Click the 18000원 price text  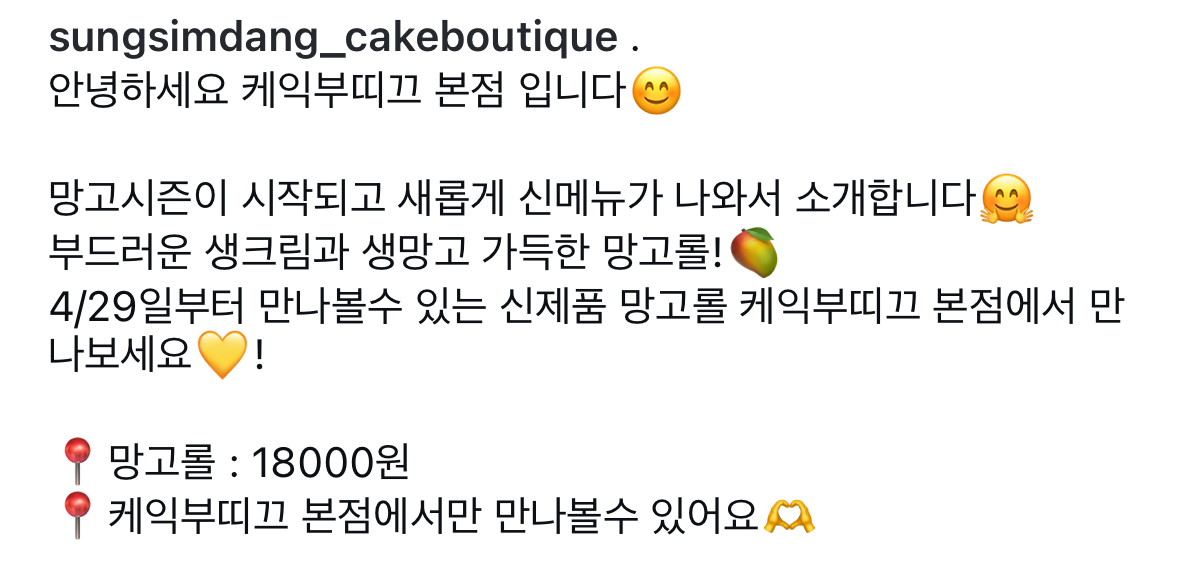coord(329,463)
